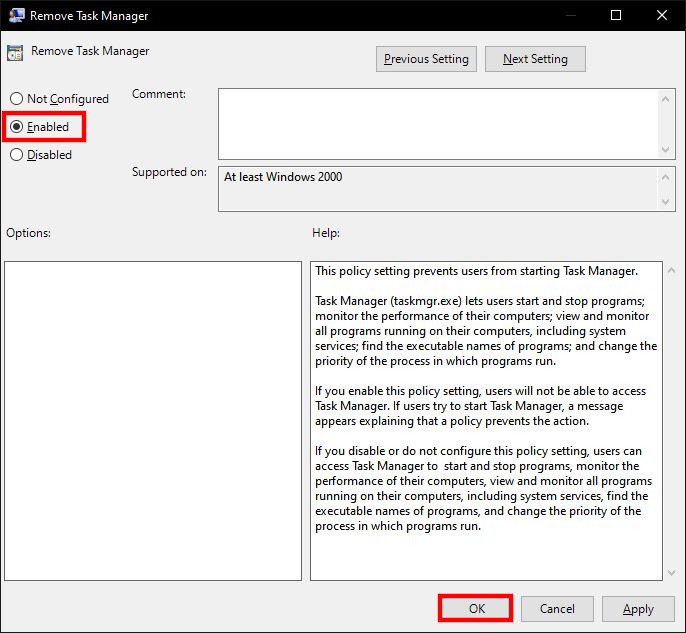The height and width of the screenshot is (633, 686).
Task: Click the empty Options pane
Action: click(153, 421)
